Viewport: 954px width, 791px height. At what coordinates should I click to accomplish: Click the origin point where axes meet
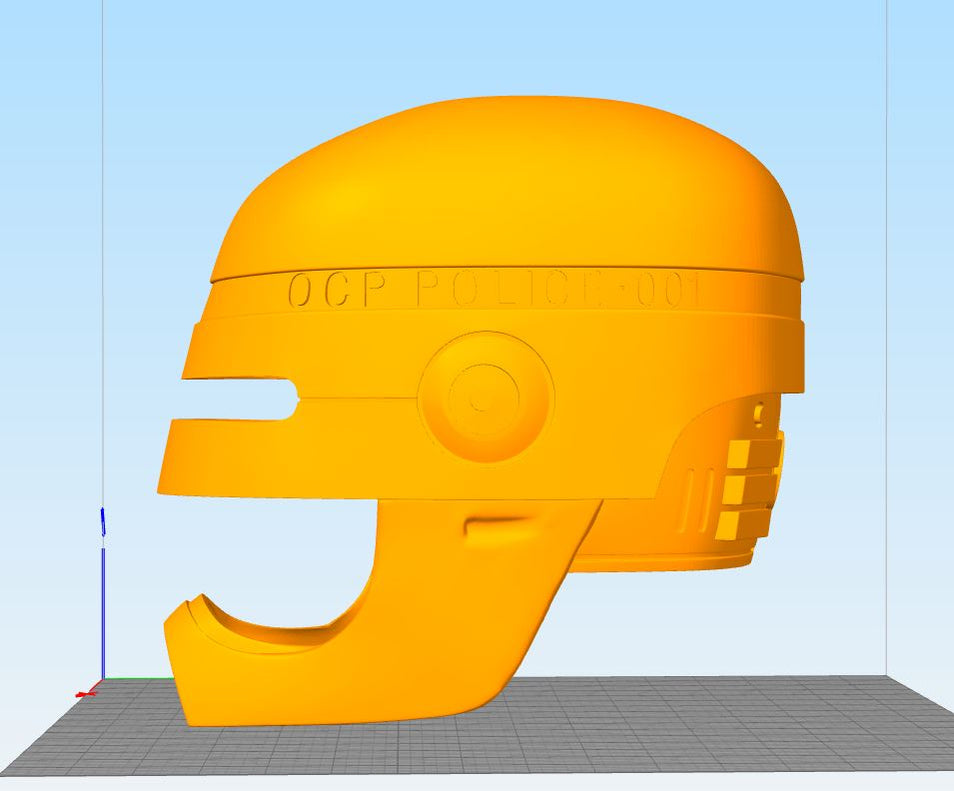[104, 679]
